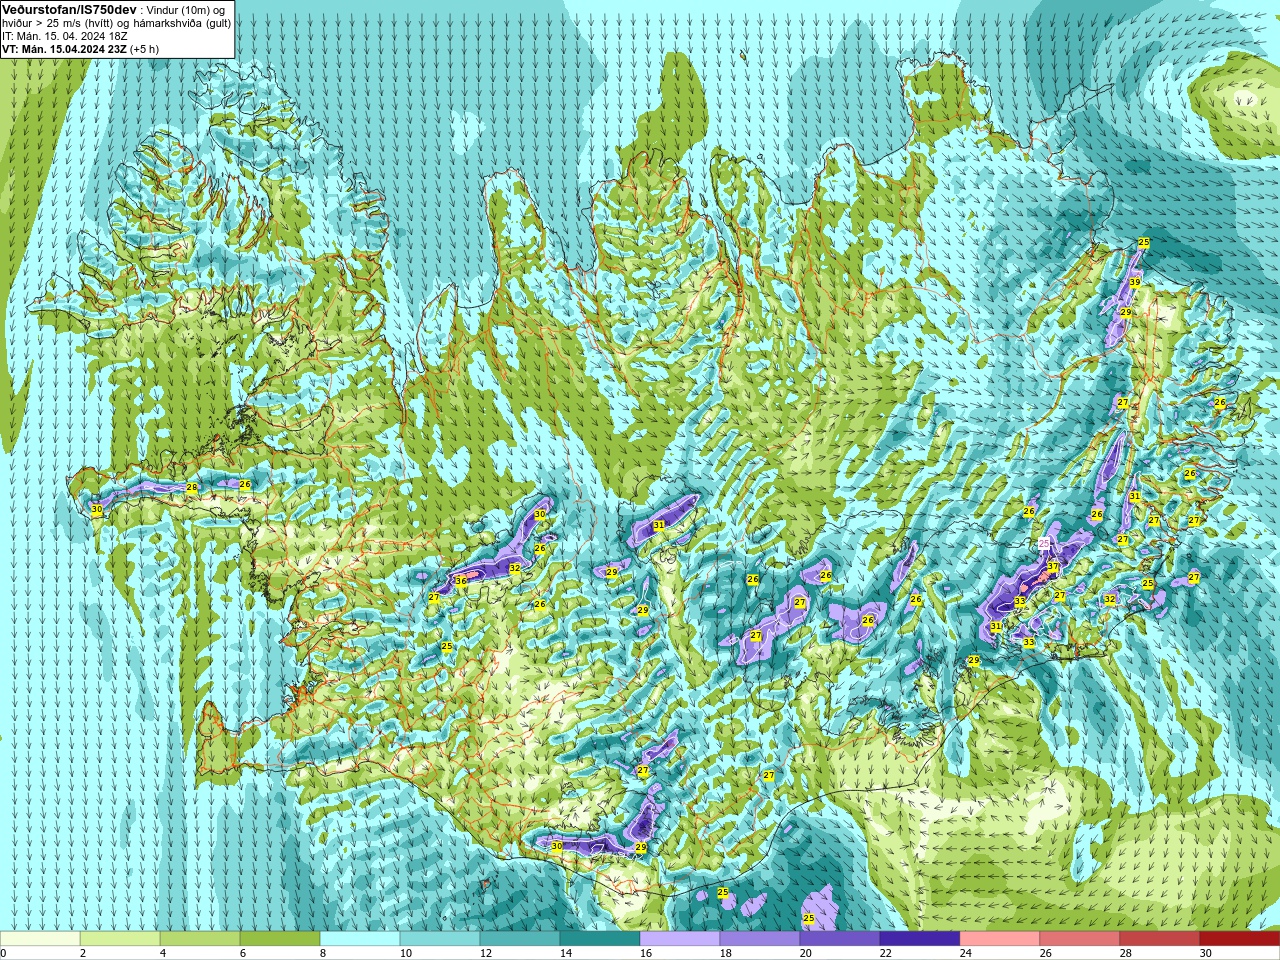Select the yellow gust label reading 37

pyautogui.click(x=1053, y=567)
